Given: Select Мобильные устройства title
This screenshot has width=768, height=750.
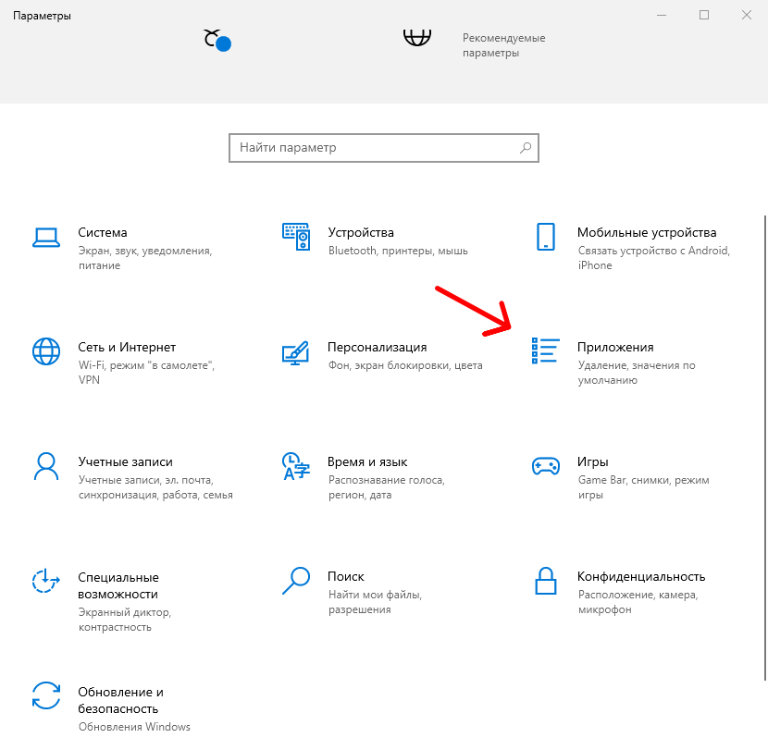Looking at the screenshot, I should coord(647,232).
